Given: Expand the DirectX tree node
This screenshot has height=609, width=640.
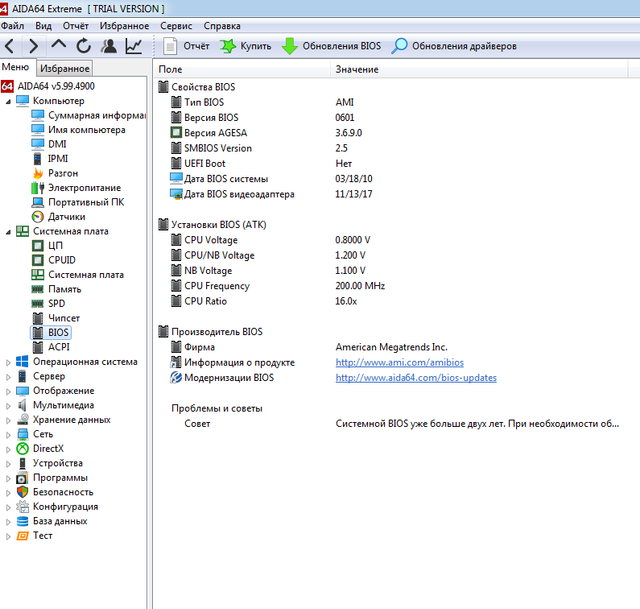Looking at the screenshot, I should (8, 449).
